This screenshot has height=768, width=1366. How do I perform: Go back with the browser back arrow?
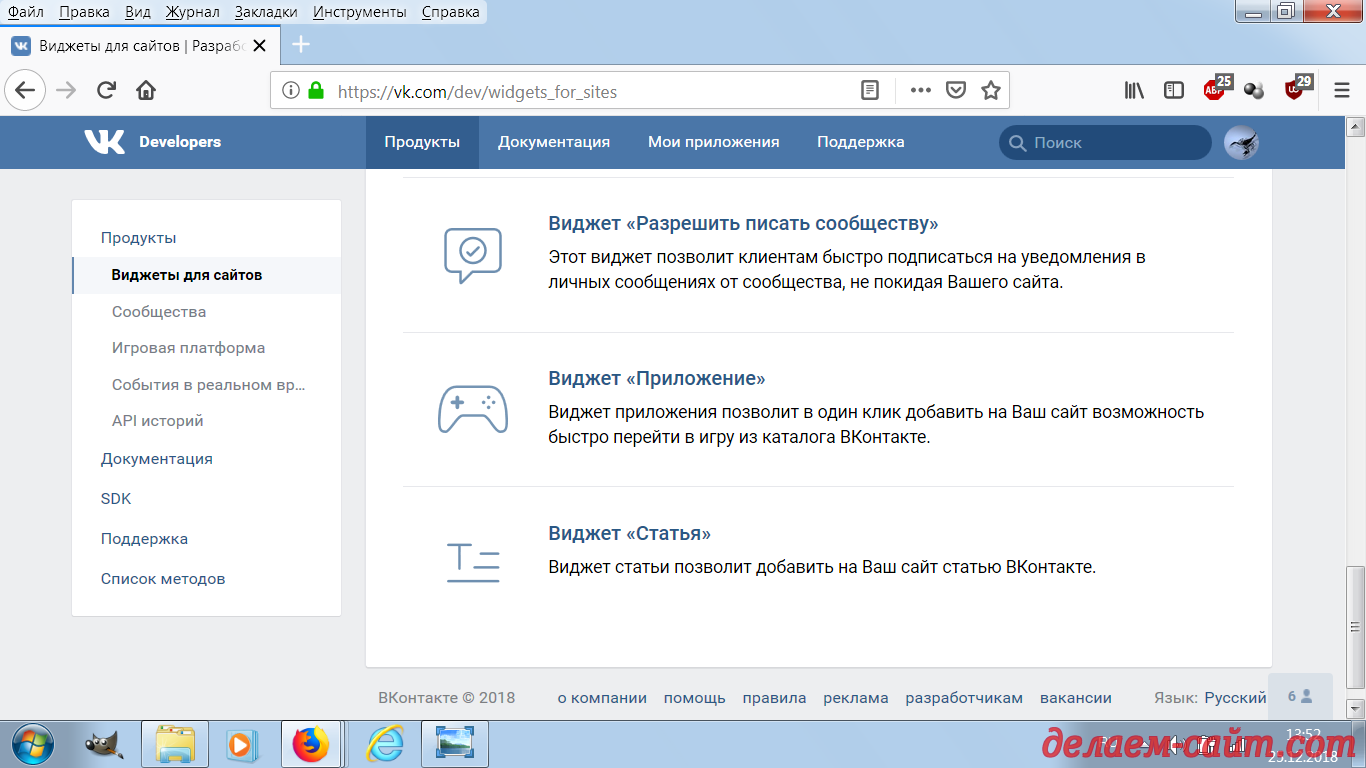pyautogui.click(x=25, y=90)
